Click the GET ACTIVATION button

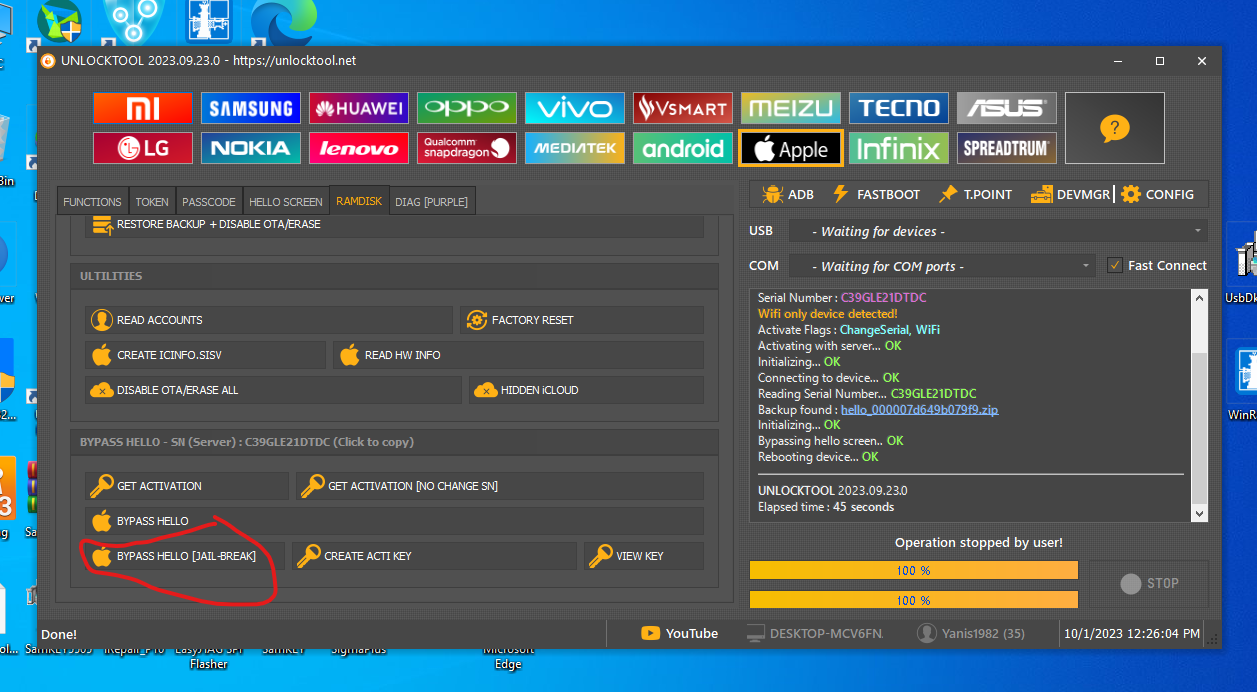tap(187, 486)
